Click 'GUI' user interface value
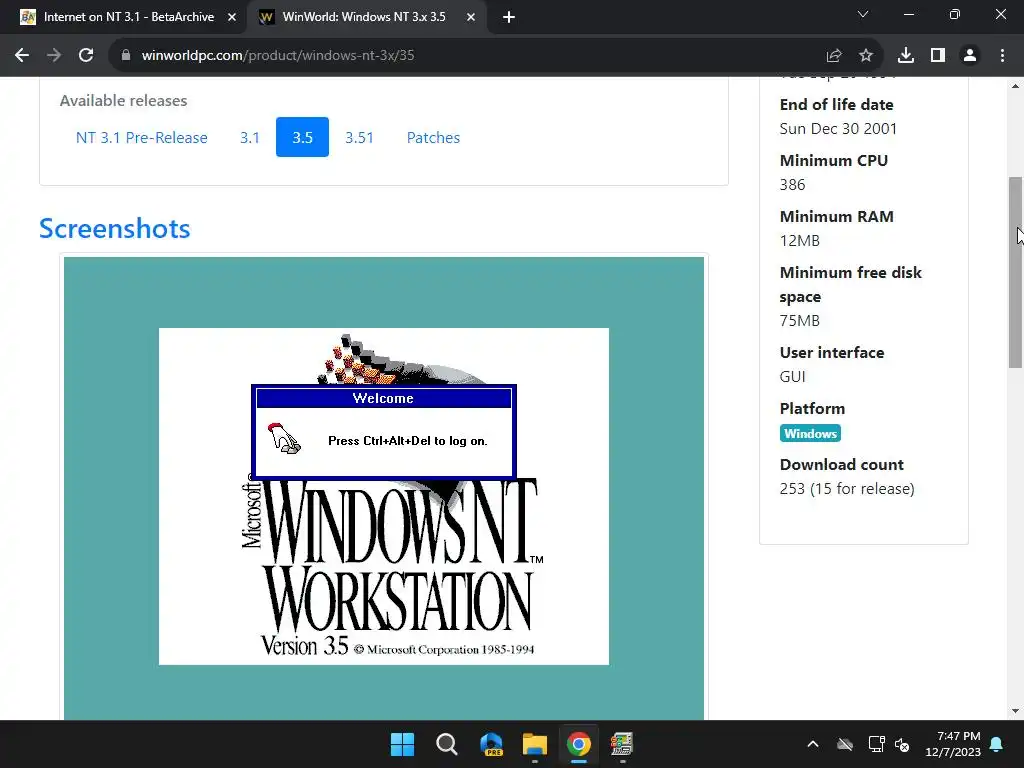 point(792,377)
